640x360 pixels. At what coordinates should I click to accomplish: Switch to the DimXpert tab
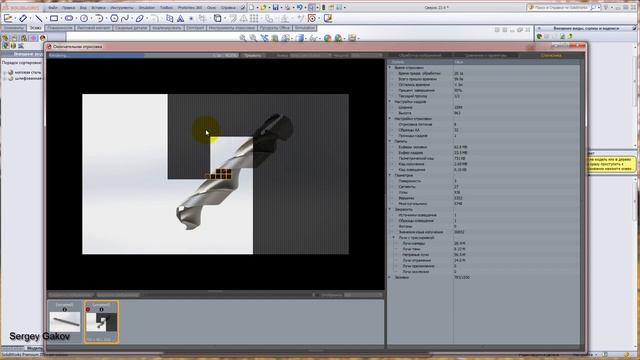195,28
